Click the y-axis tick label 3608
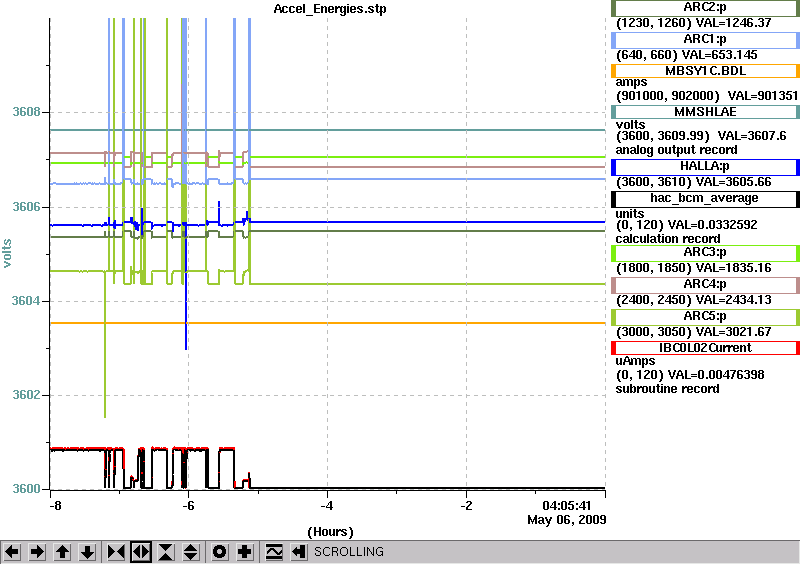This screenshot has width=800, height=564. click(x=26, y=112)
